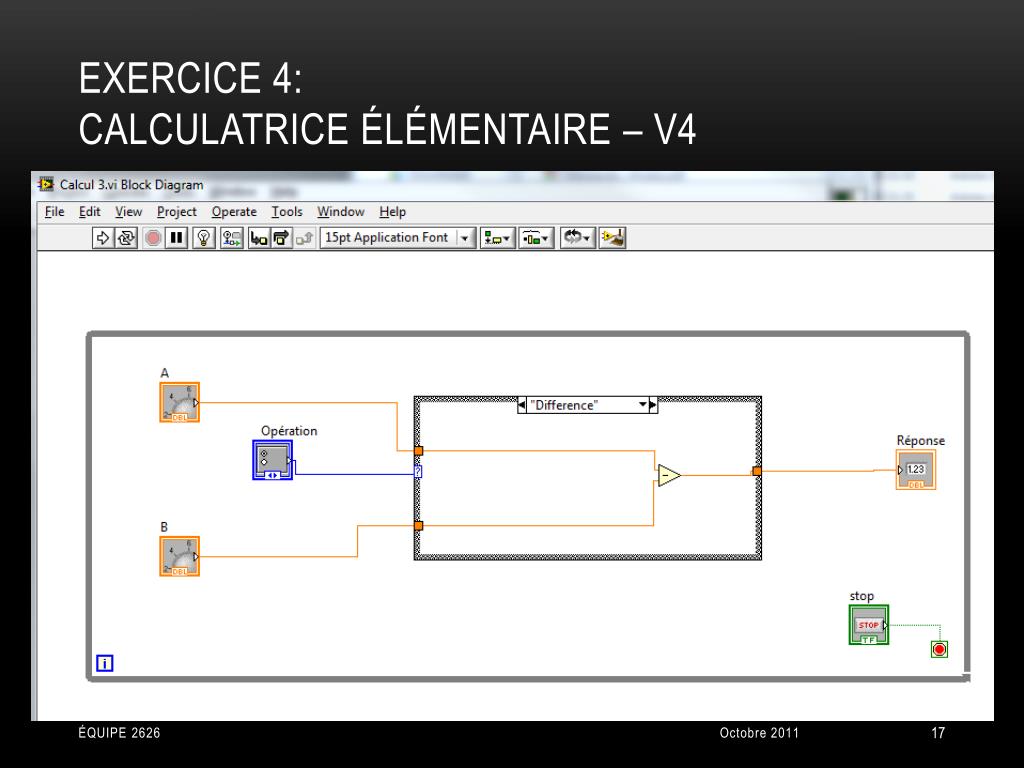Viewport: 1024px width, 768px height.
Task: Click the Pause toolbar button
Action: pyautogui.click(x=176, y=238)
